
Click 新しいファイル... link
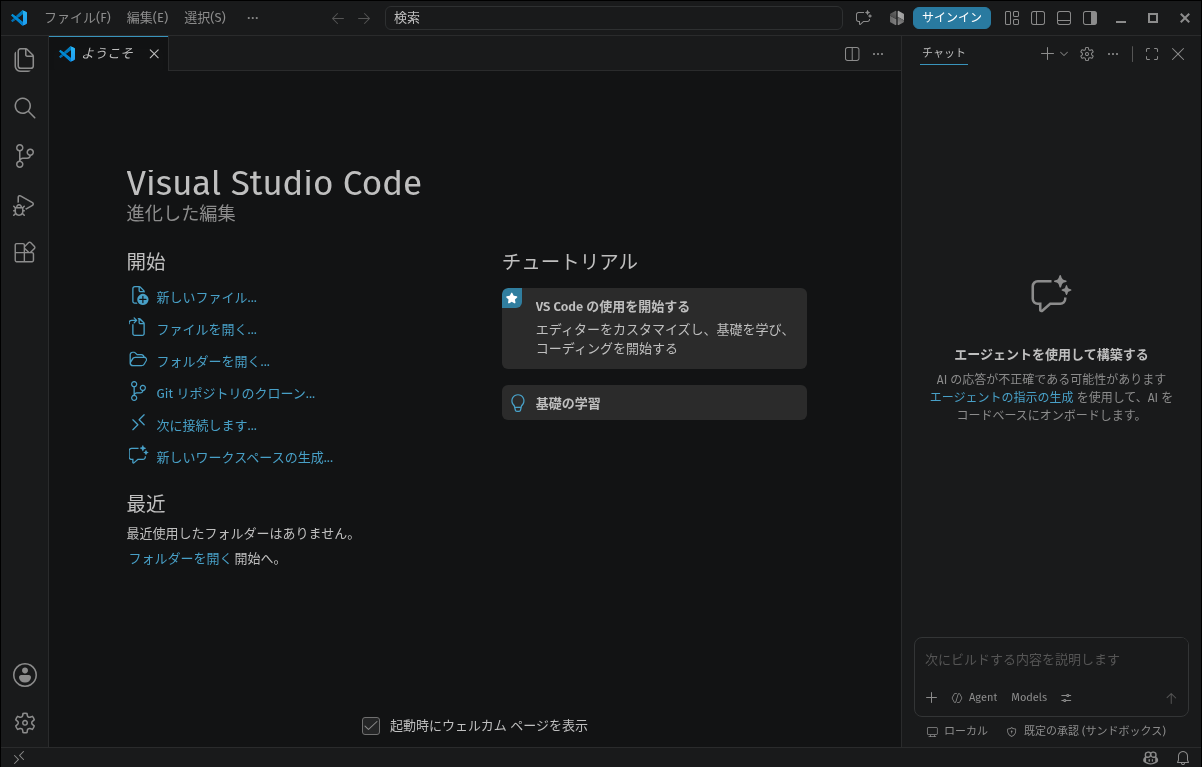(x=206, y=297)
